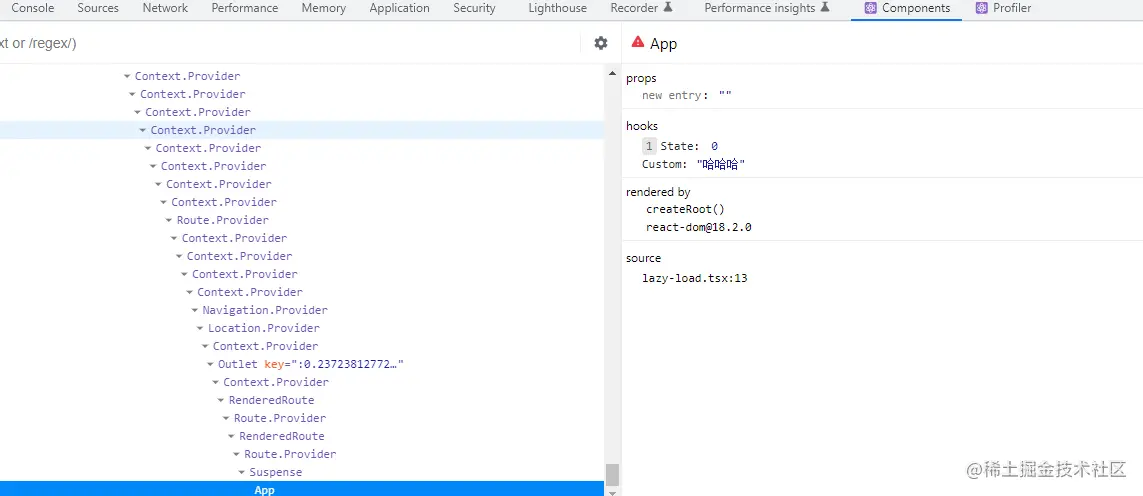Open the component settings gear icon
This screenshot has width=1143, height=496.
click(x=600, y=43)
